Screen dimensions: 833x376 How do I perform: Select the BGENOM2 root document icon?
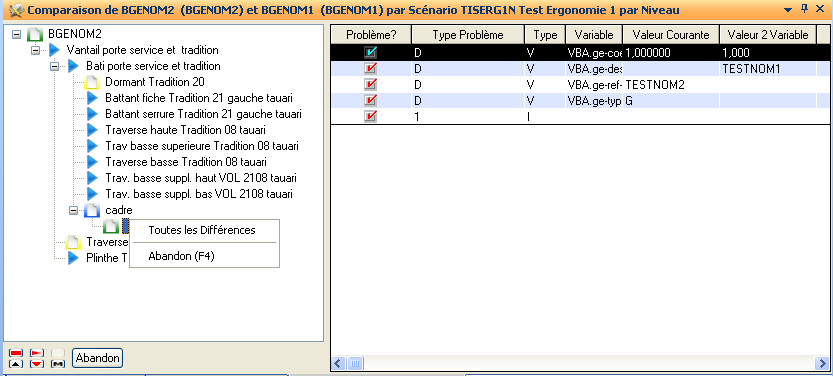click(x=35, y=34)
